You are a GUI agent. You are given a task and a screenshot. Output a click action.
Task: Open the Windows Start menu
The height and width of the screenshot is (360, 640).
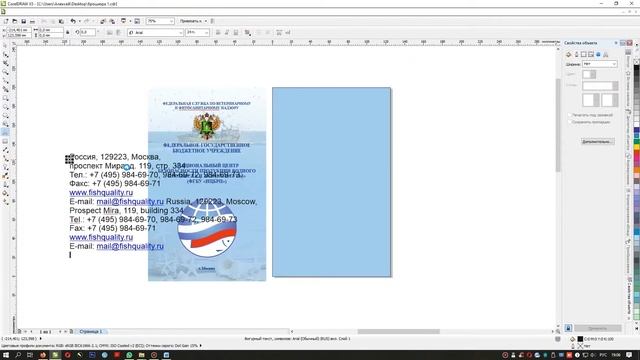point(6,355)
